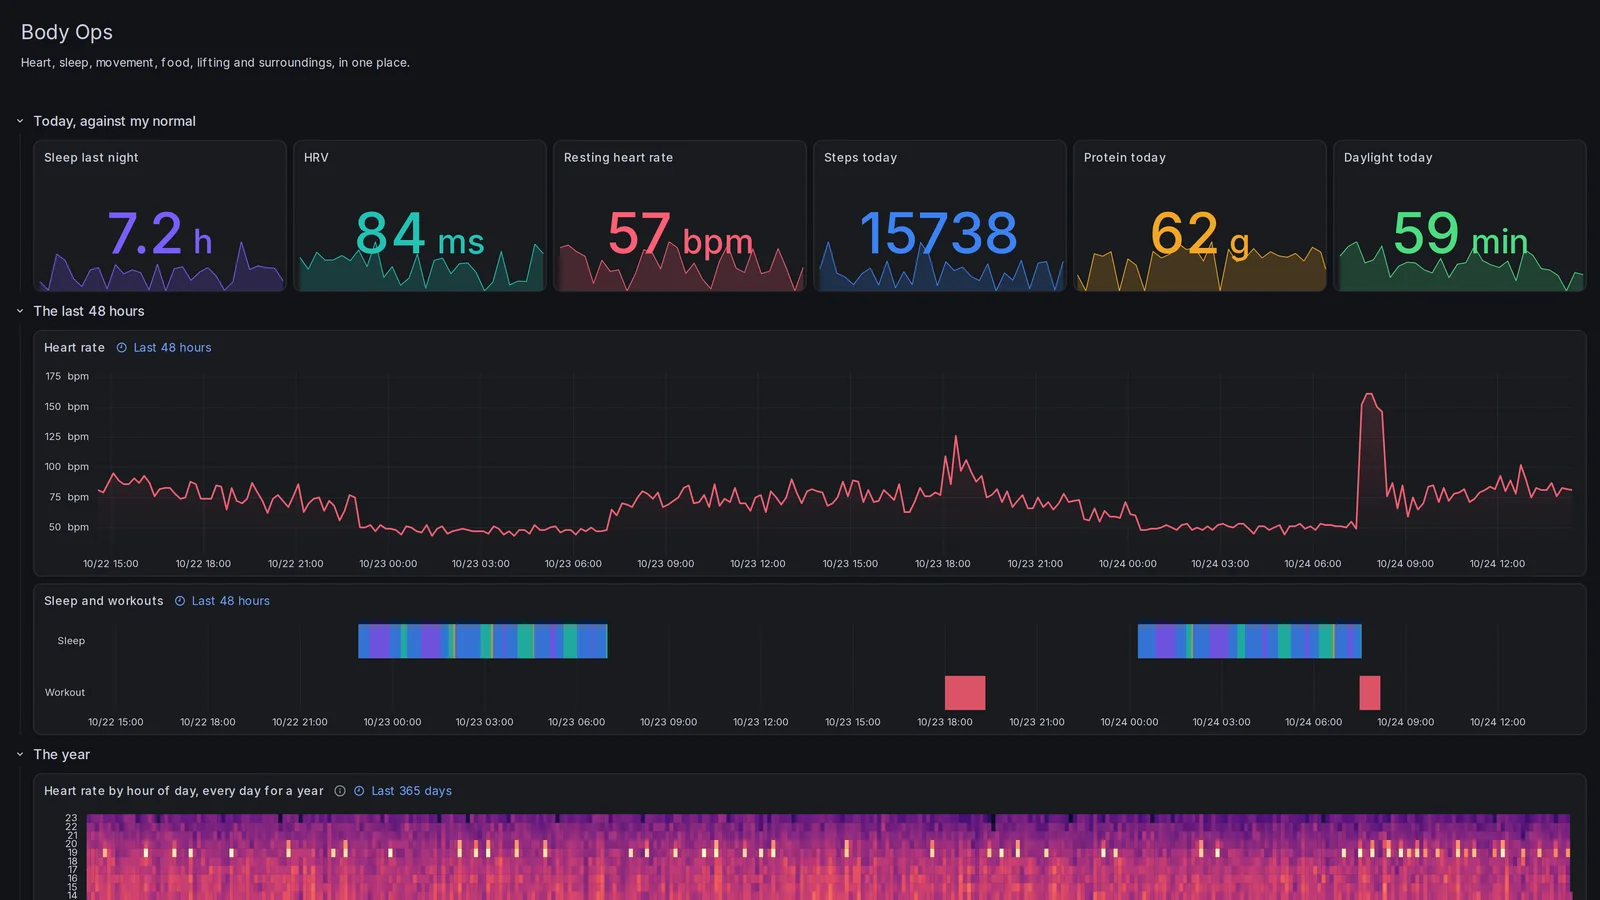
Task: Select the 15738 steps value
Action: pyautogui.click(x=938, y=234)
